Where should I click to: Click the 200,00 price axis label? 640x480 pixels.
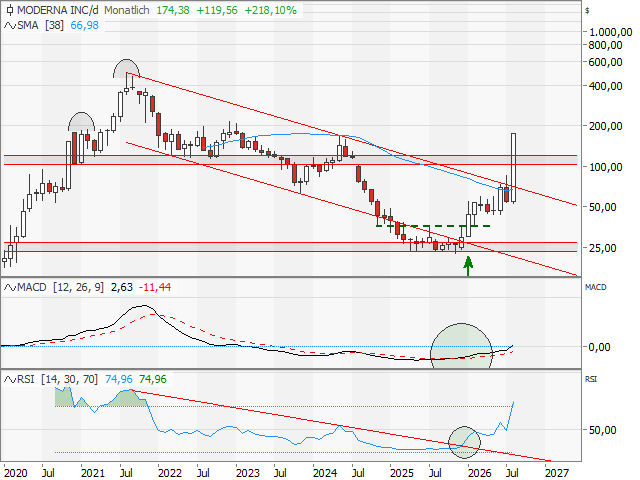(x=605, y=127)
